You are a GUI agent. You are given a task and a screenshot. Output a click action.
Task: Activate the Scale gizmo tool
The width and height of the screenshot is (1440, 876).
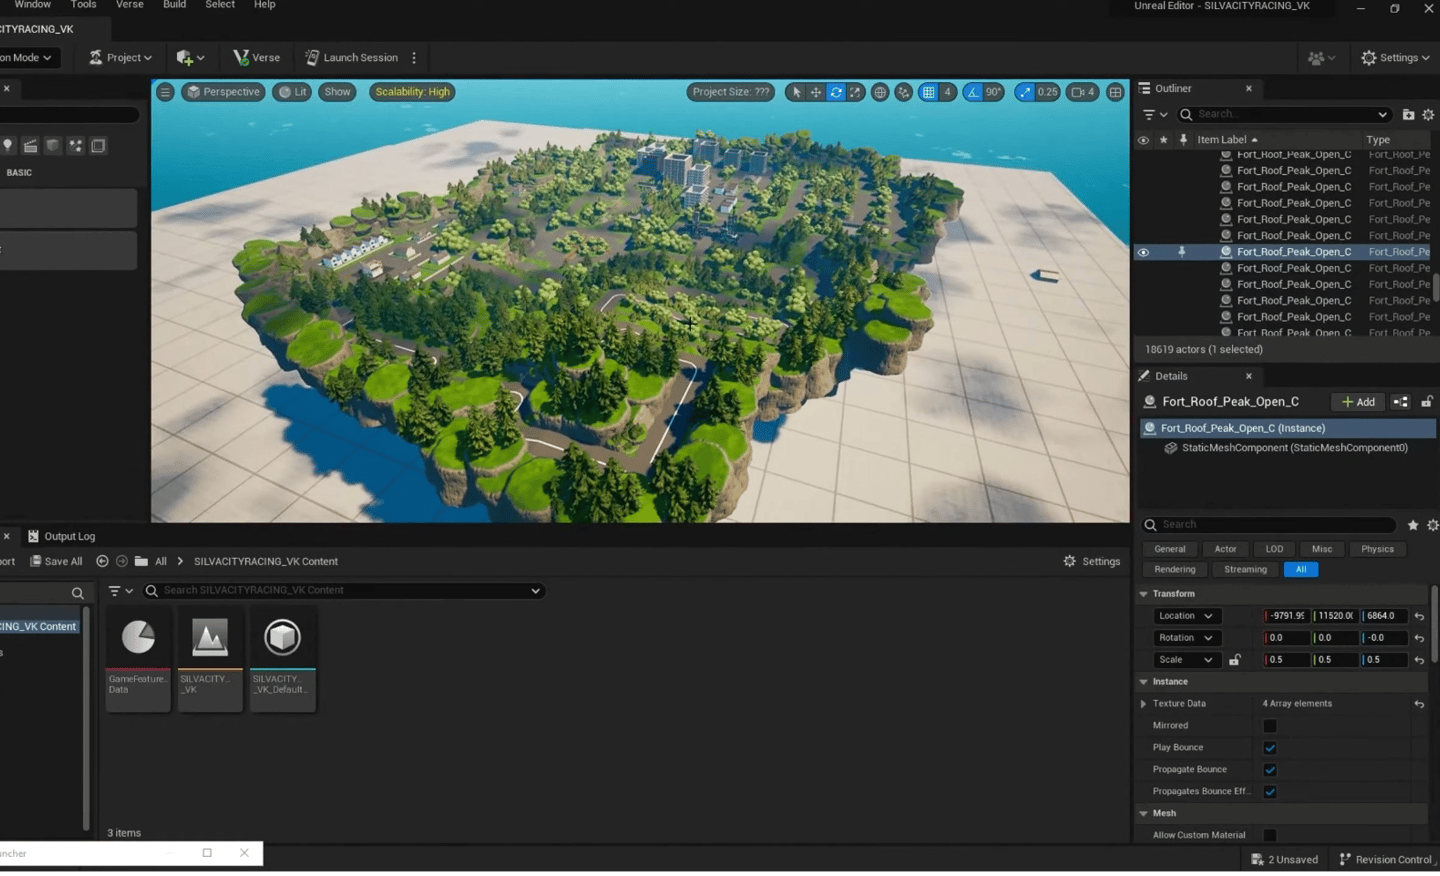855,92
